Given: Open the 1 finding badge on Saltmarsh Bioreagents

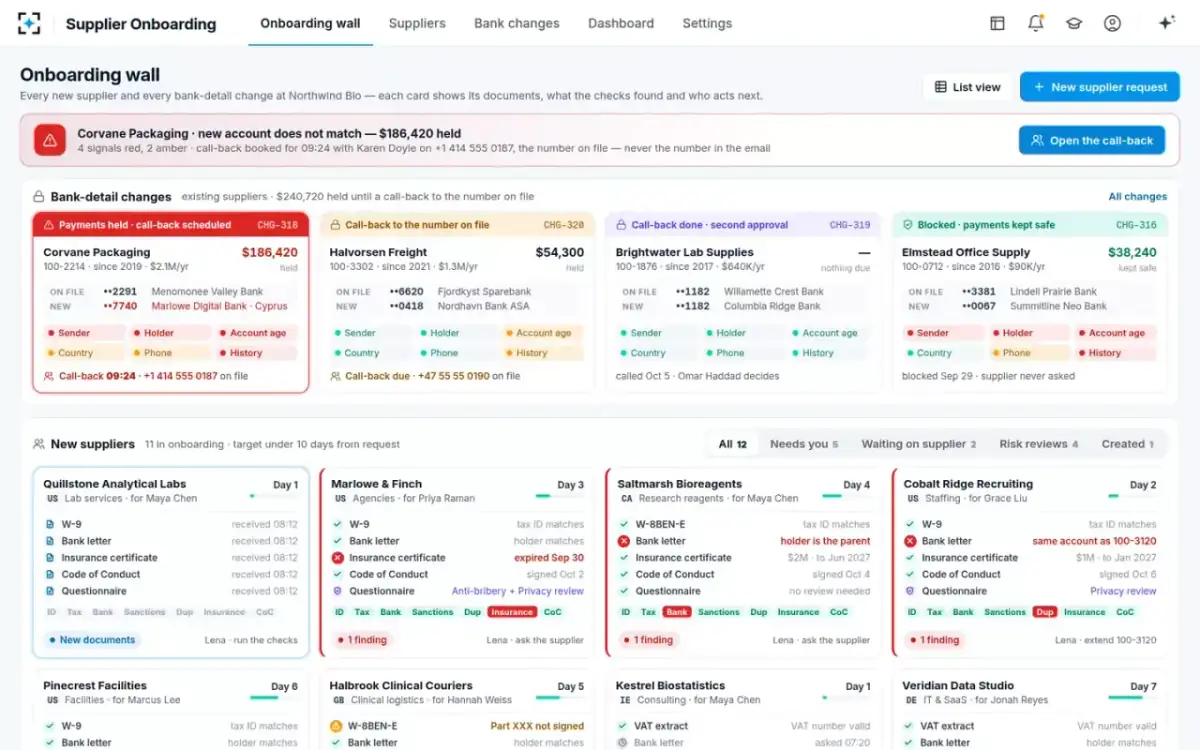Looking at the screenshot, I should point(650,640).
